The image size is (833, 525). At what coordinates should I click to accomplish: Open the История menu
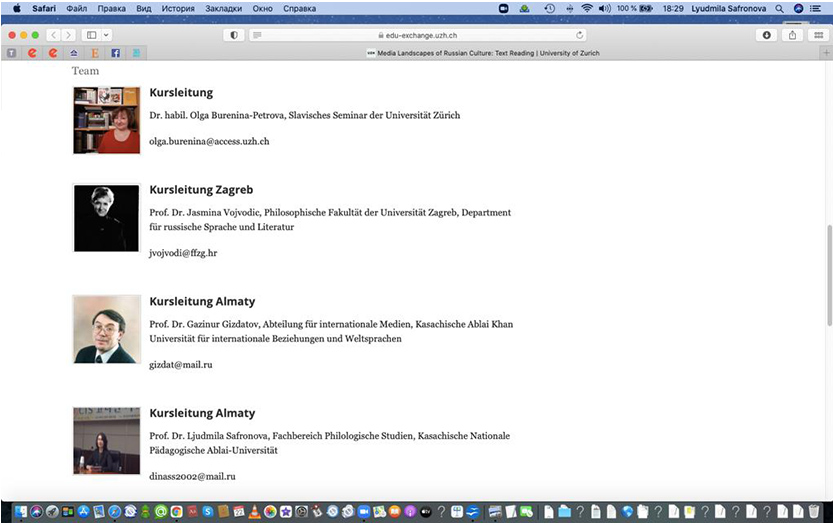(x=178, y=8)
